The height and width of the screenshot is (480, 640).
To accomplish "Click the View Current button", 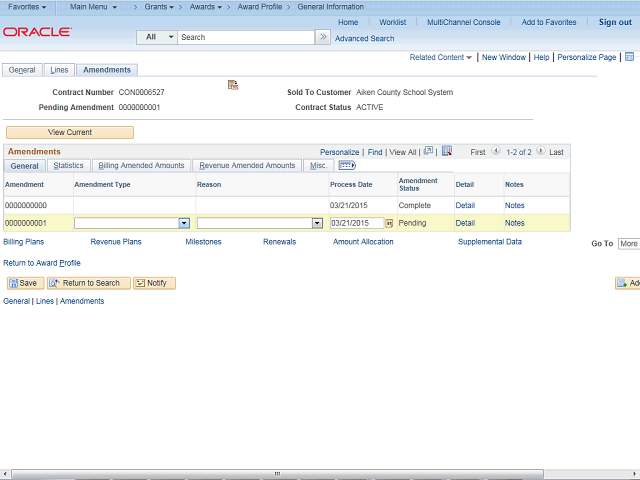I will click(x=70, y=132).
